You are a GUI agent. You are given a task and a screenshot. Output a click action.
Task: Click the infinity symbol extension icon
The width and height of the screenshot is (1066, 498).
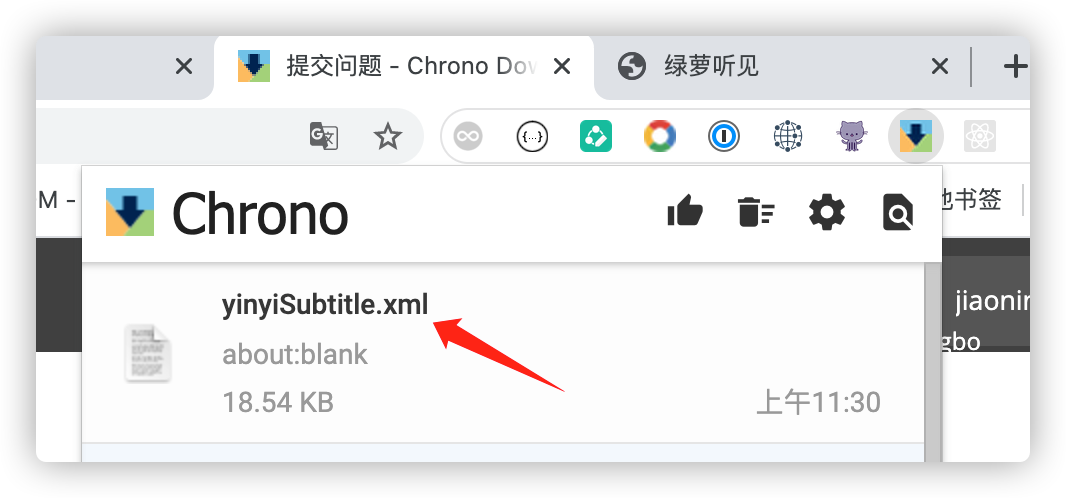click(468, 136)
